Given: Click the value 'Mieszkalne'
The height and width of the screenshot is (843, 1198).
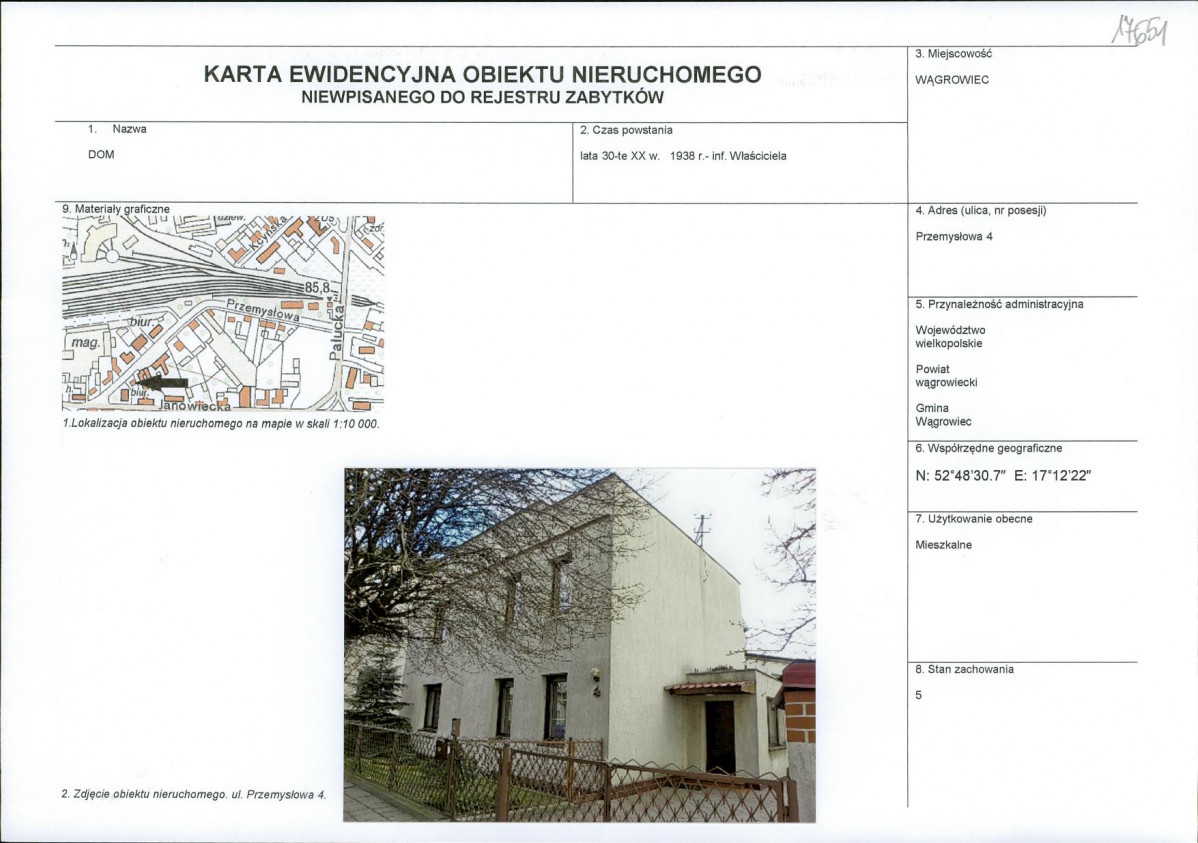Looking at the screenshot, I should point(944,545).
